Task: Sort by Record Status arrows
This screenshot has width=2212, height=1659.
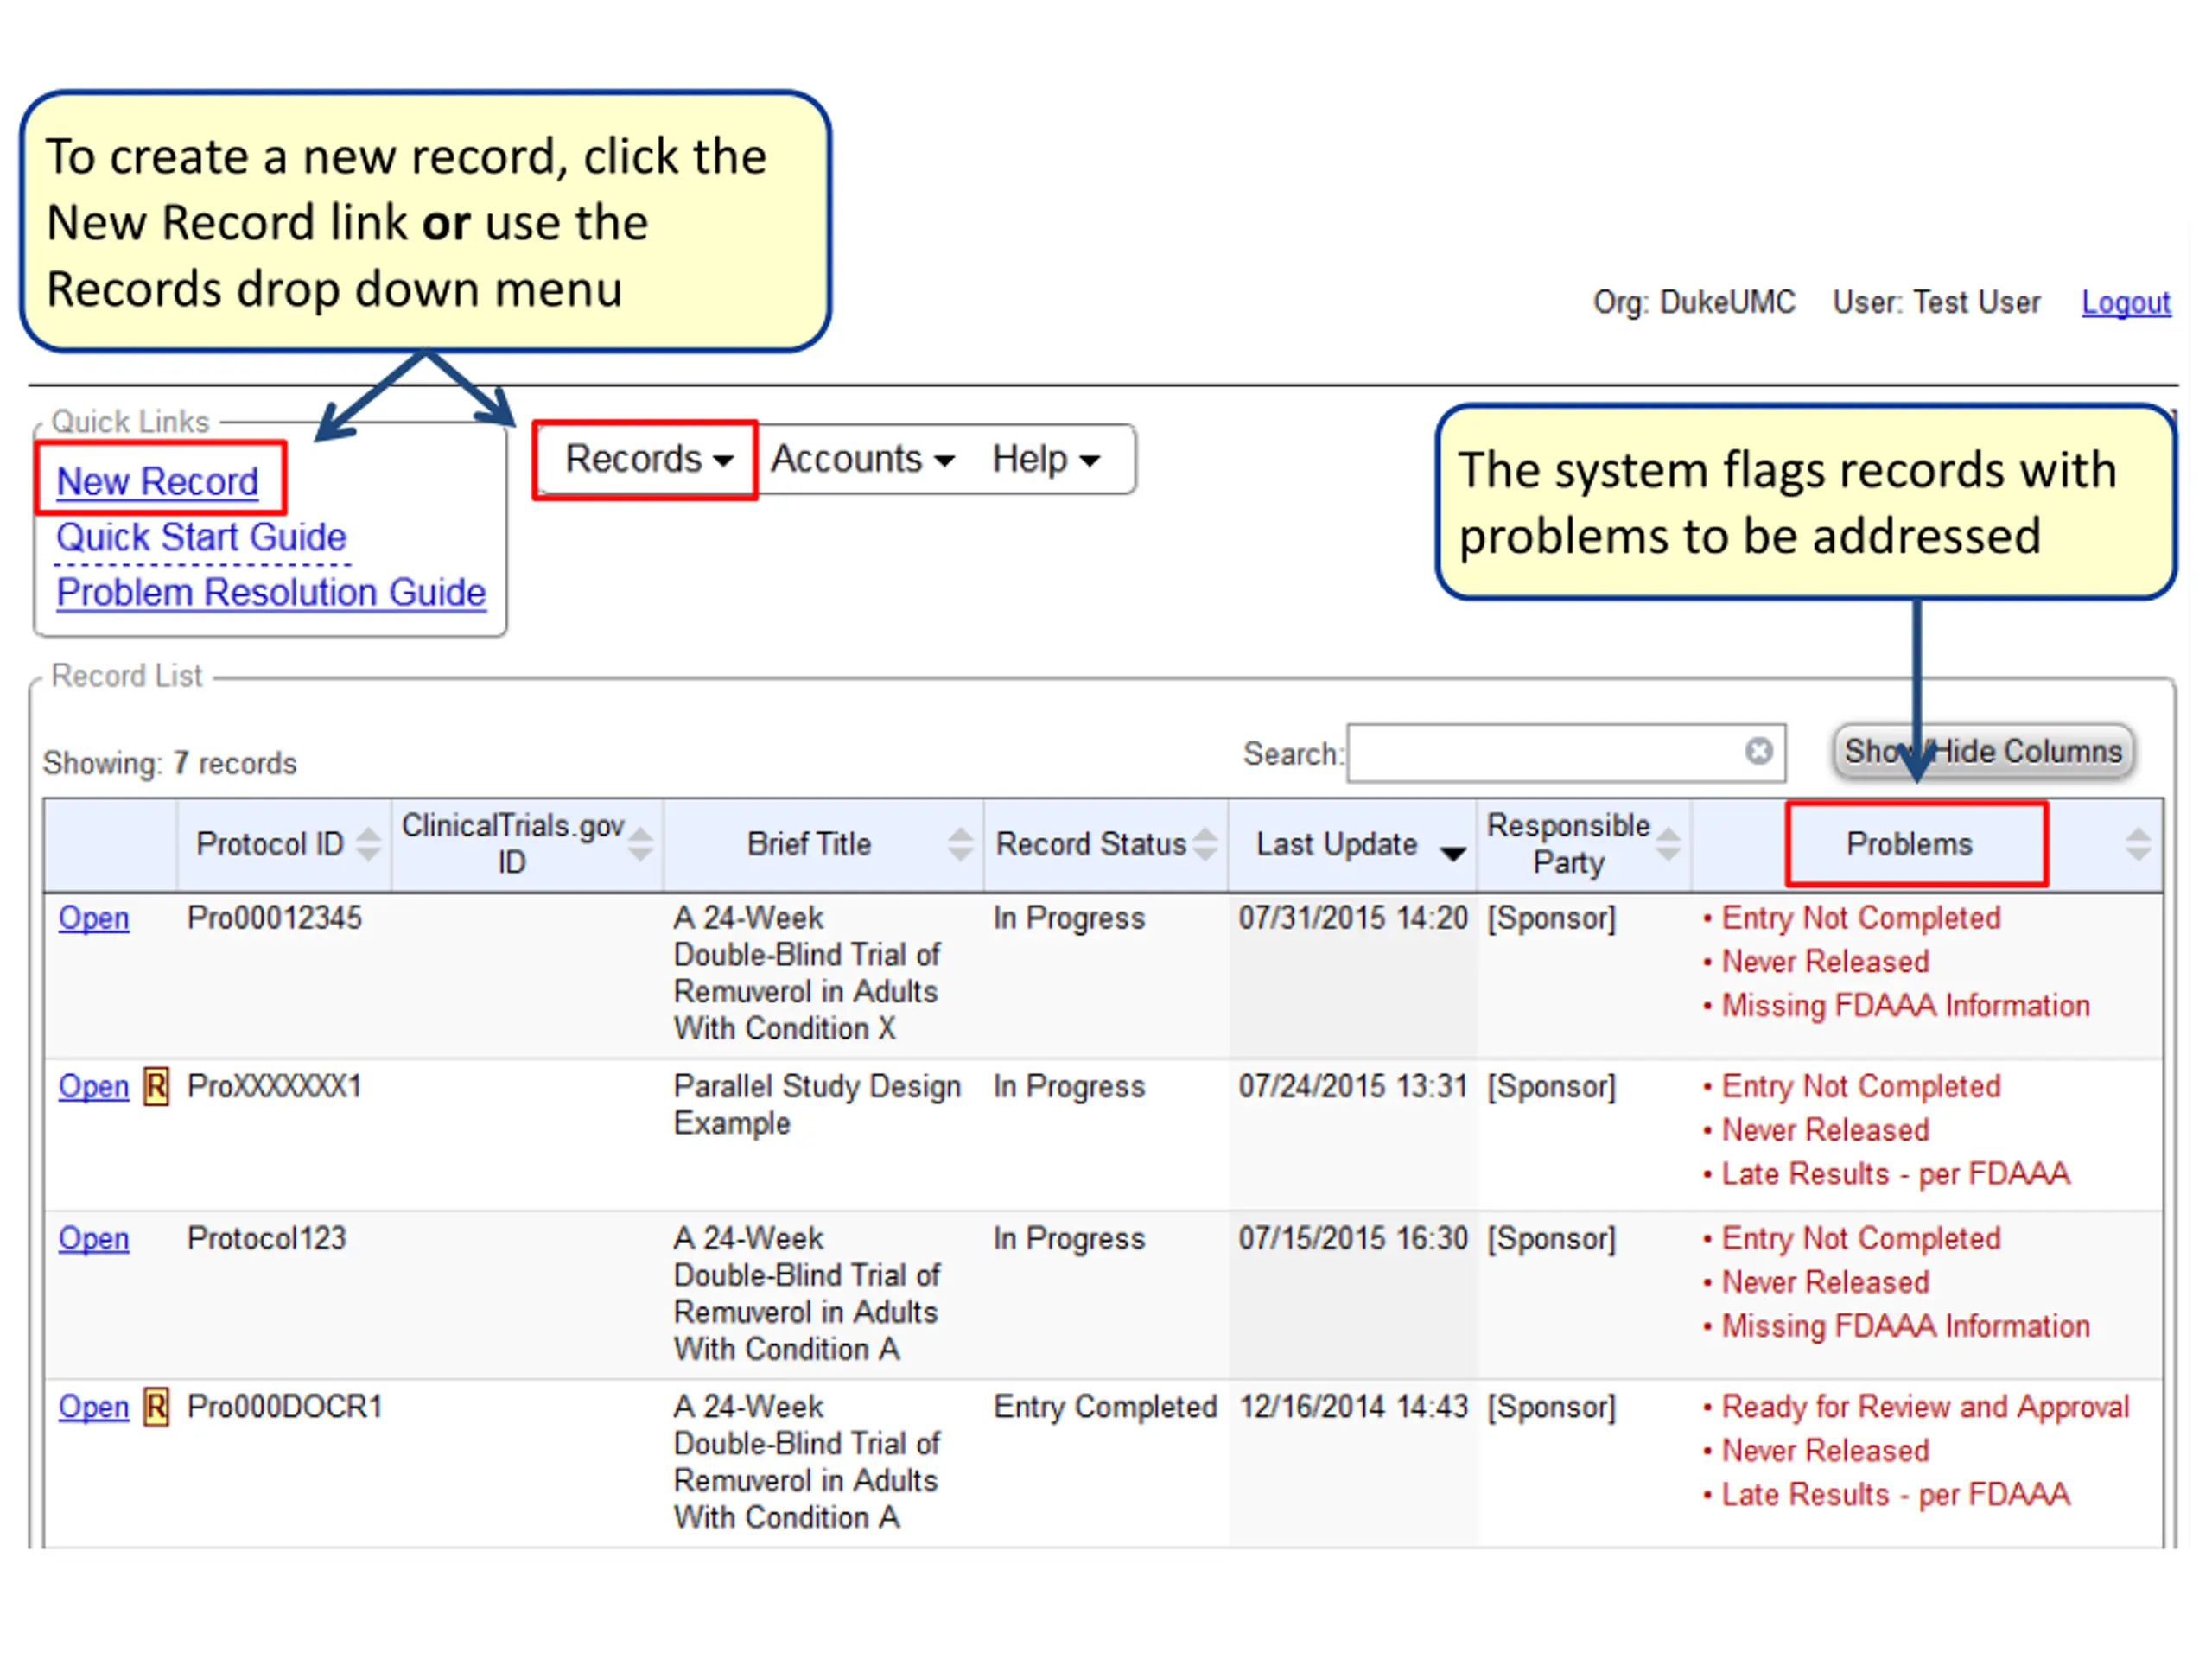Action: coord(1206,844)
